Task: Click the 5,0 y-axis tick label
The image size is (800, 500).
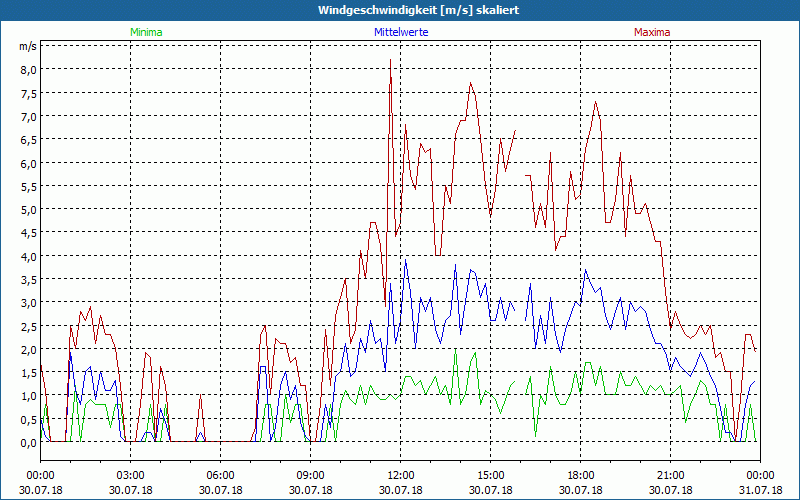Action: click(26, 210)
